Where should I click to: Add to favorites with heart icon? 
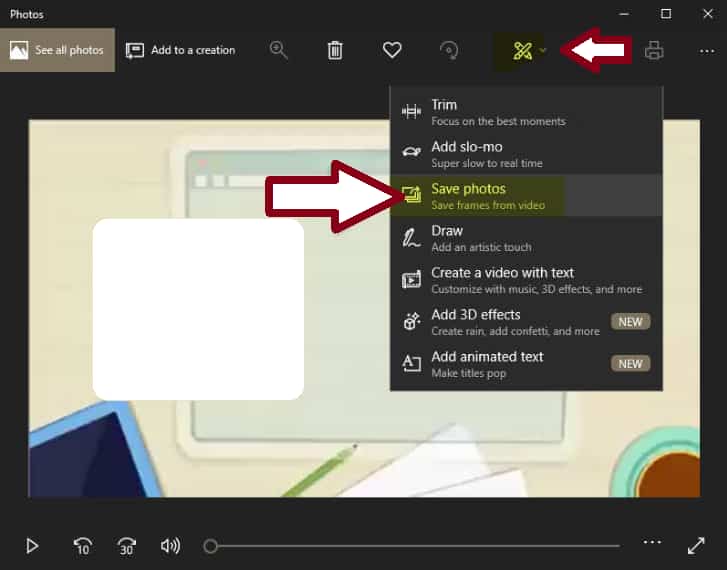coord(392,50)
